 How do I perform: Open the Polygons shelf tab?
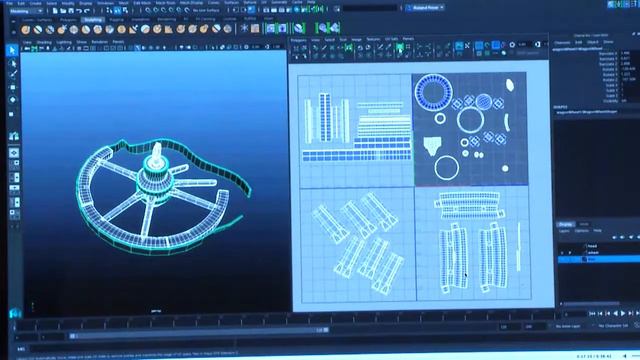click(68, 20)
